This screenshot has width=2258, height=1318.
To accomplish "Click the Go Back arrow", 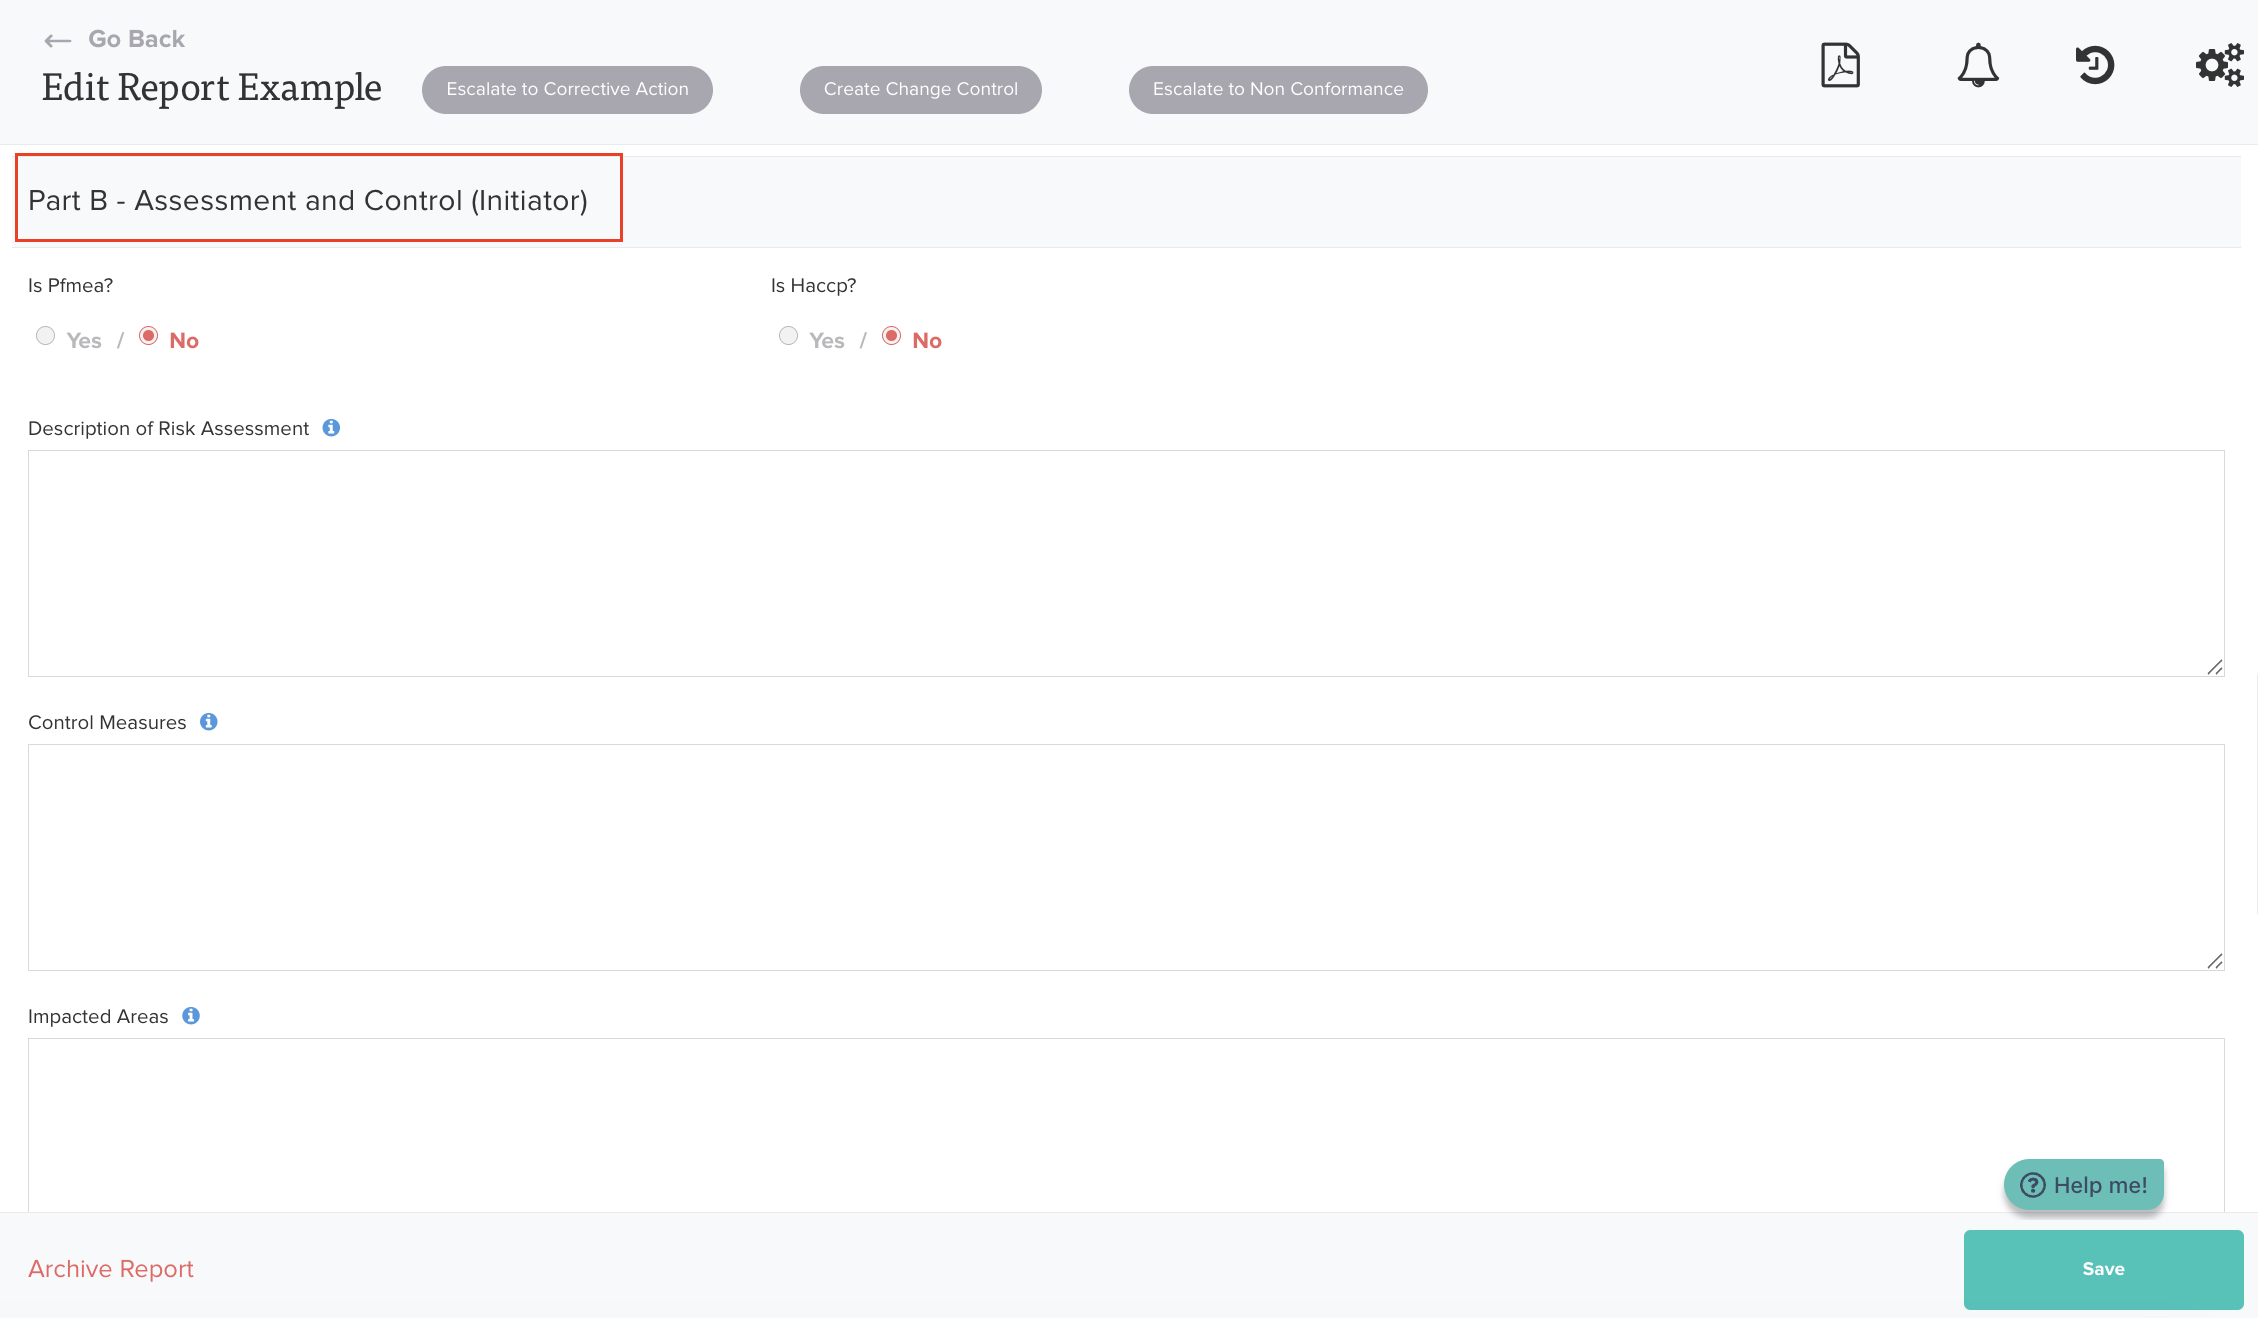I will (58, 40).
